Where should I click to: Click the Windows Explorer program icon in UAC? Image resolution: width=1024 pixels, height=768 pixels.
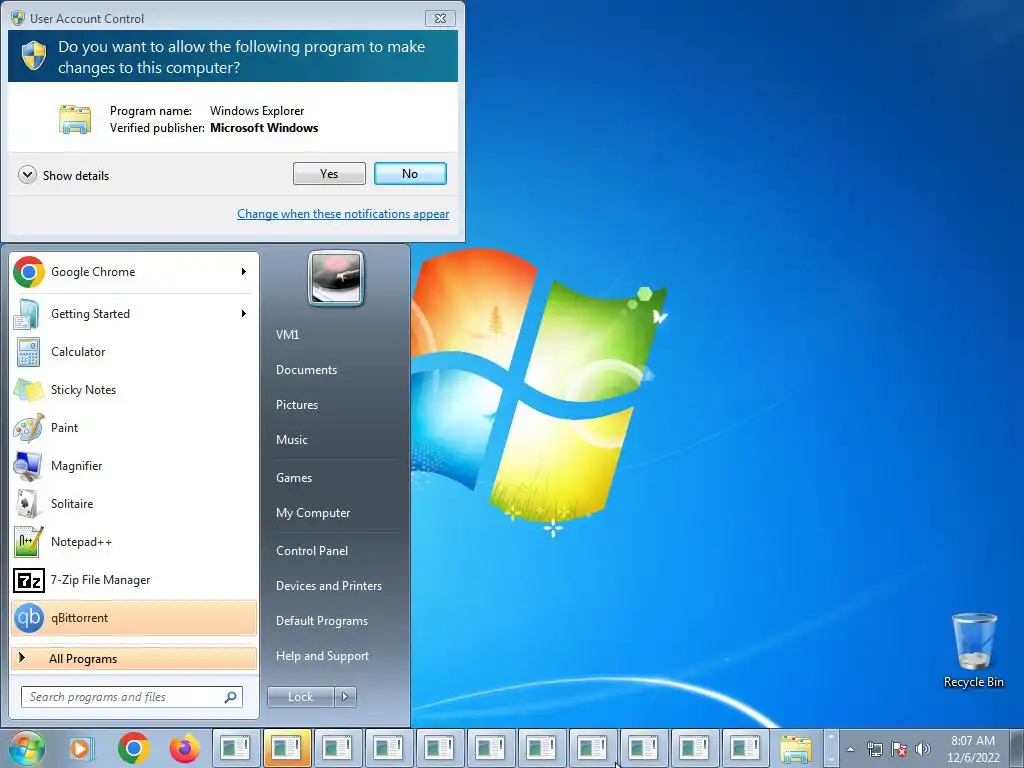pyautogui.click(x=75, y=119)
